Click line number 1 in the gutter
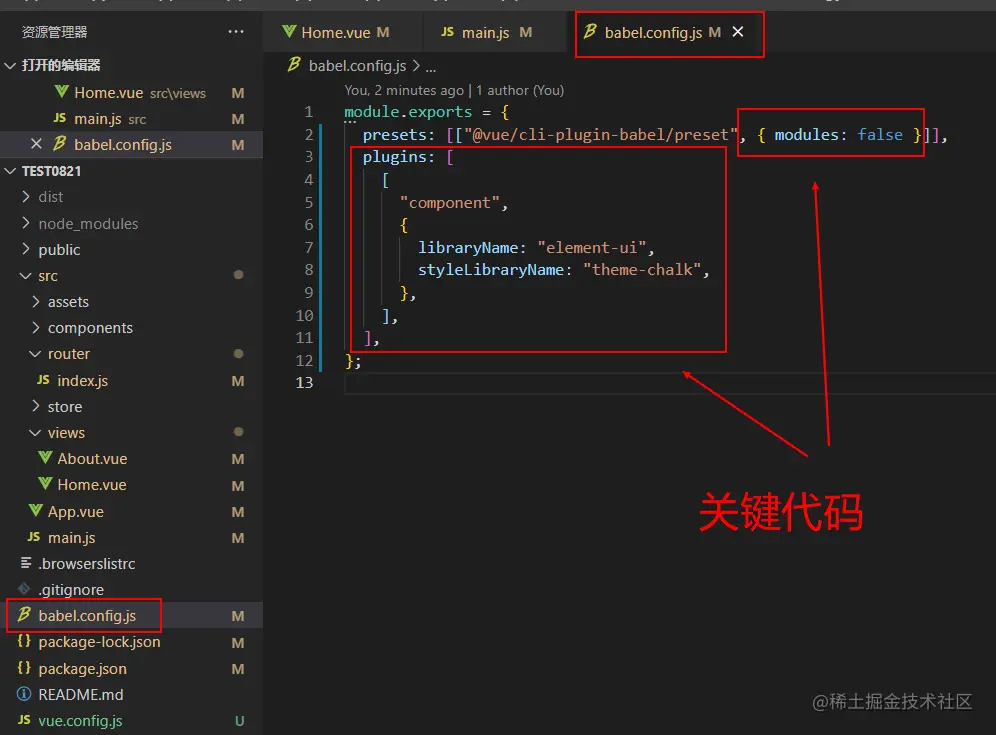 tap(309, 112)
